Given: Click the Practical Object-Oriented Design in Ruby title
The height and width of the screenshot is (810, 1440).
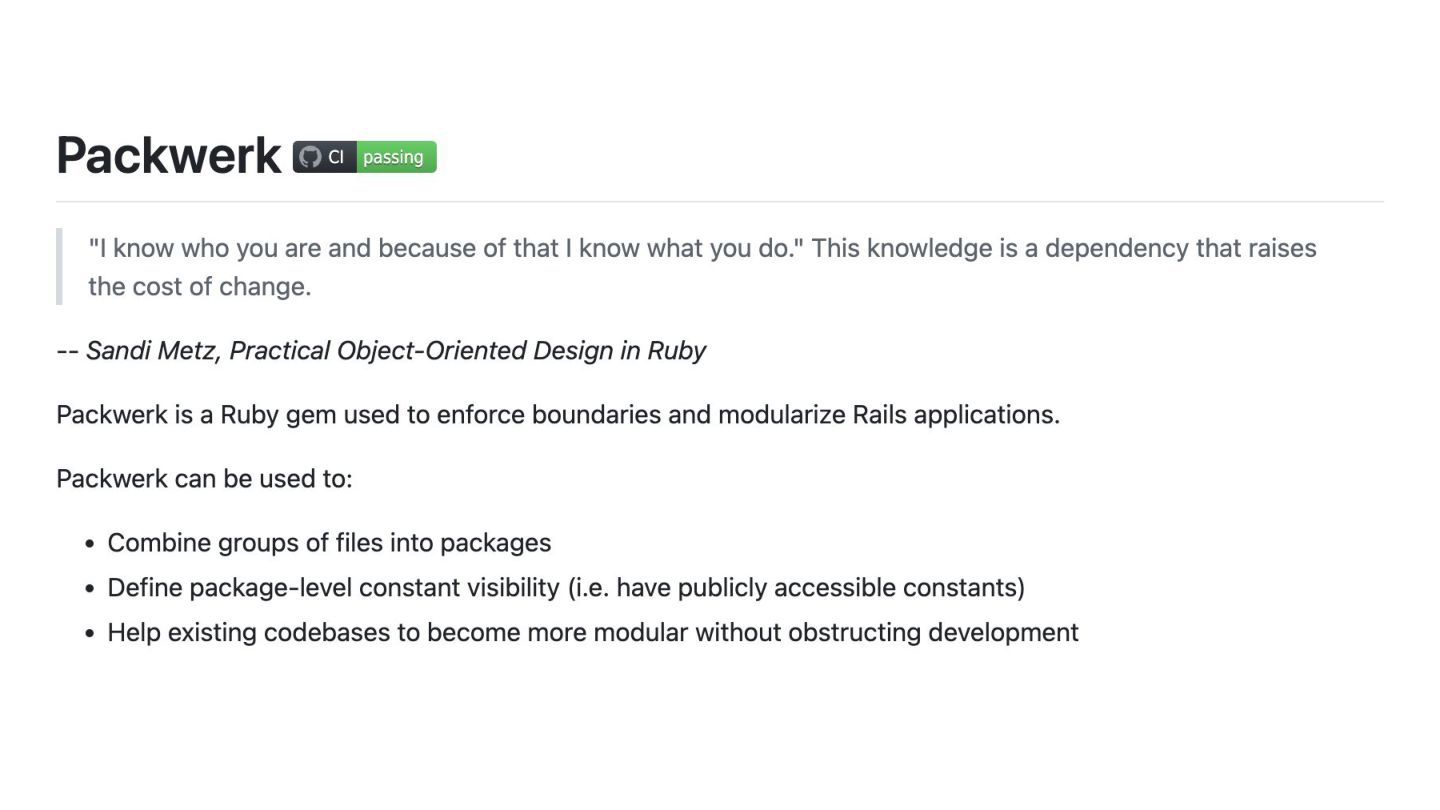Looking at the screenshot, I should pos(468,351).
